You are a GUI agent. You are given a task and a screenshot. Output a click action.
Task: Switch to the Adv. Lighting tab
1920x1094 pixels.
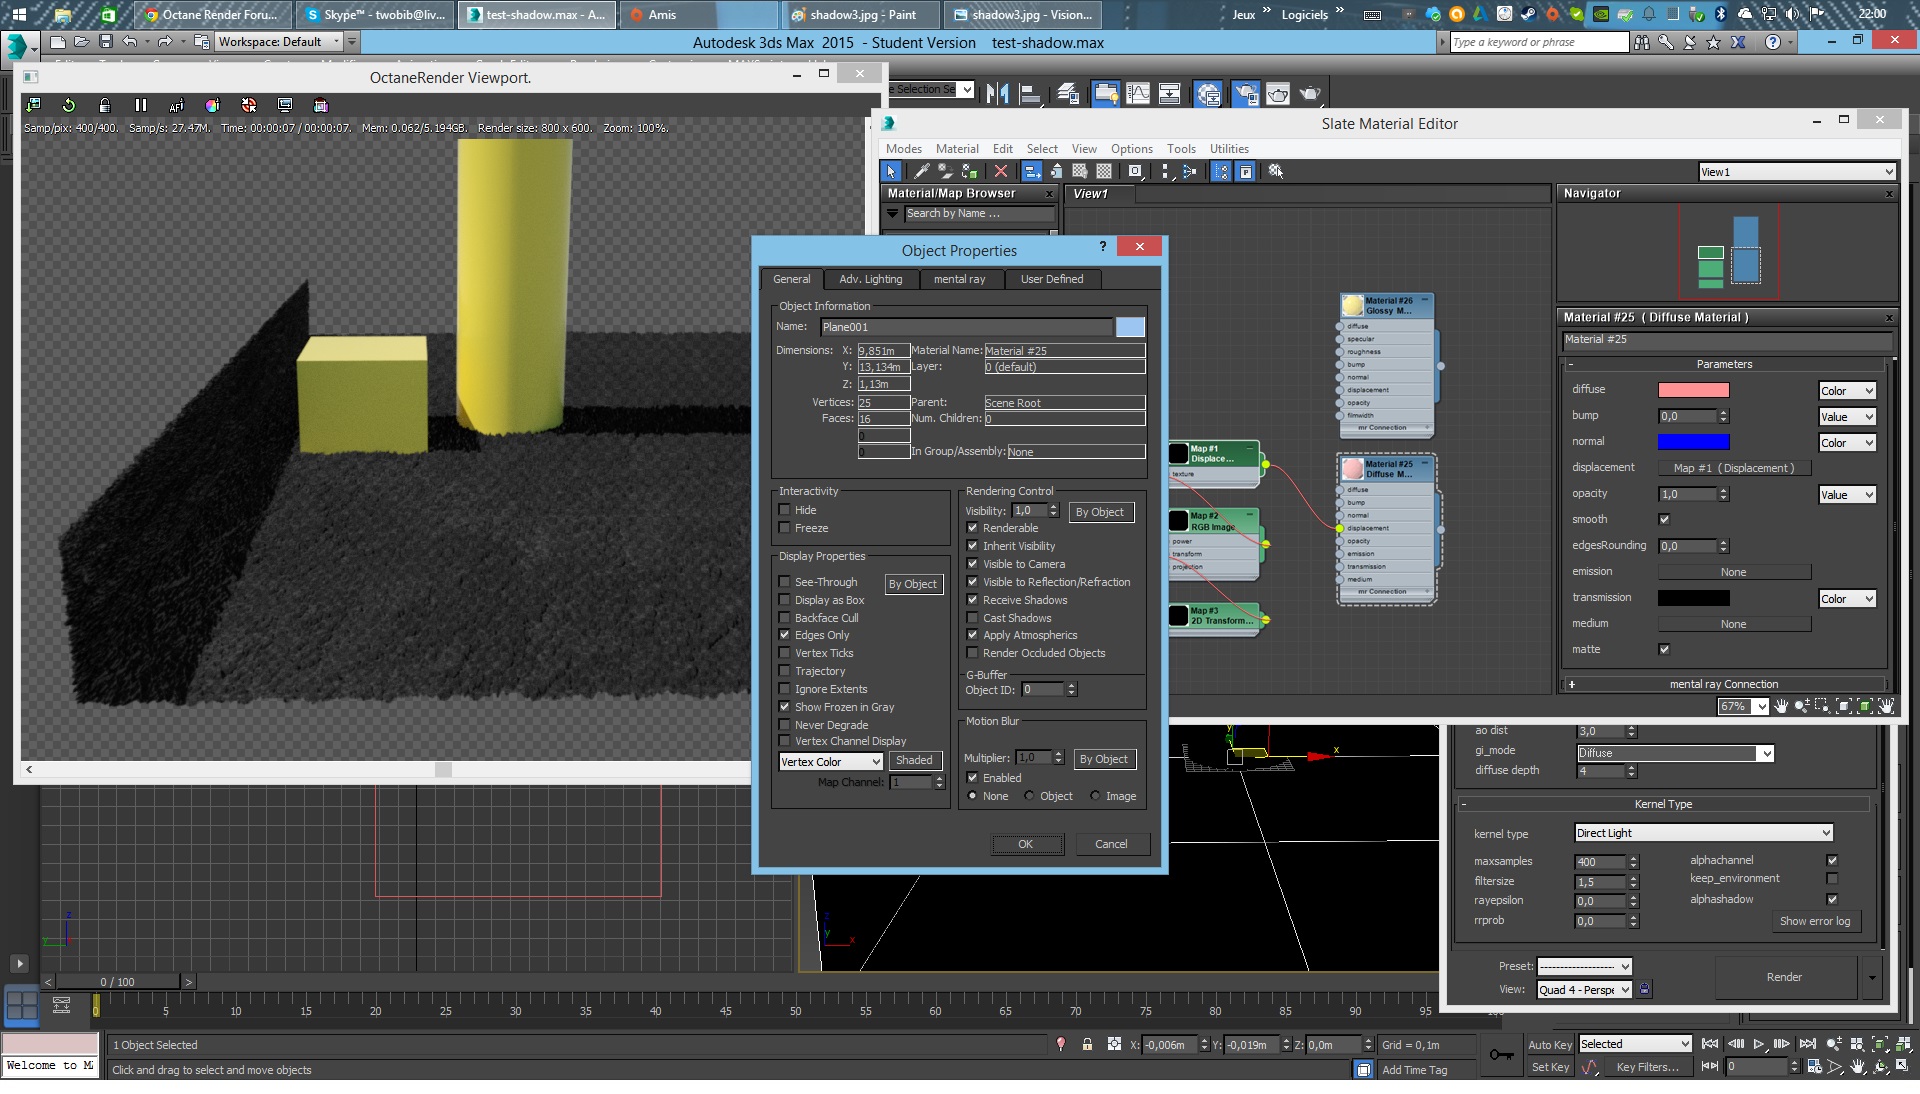pyautogui.click(x=870, y=279)
